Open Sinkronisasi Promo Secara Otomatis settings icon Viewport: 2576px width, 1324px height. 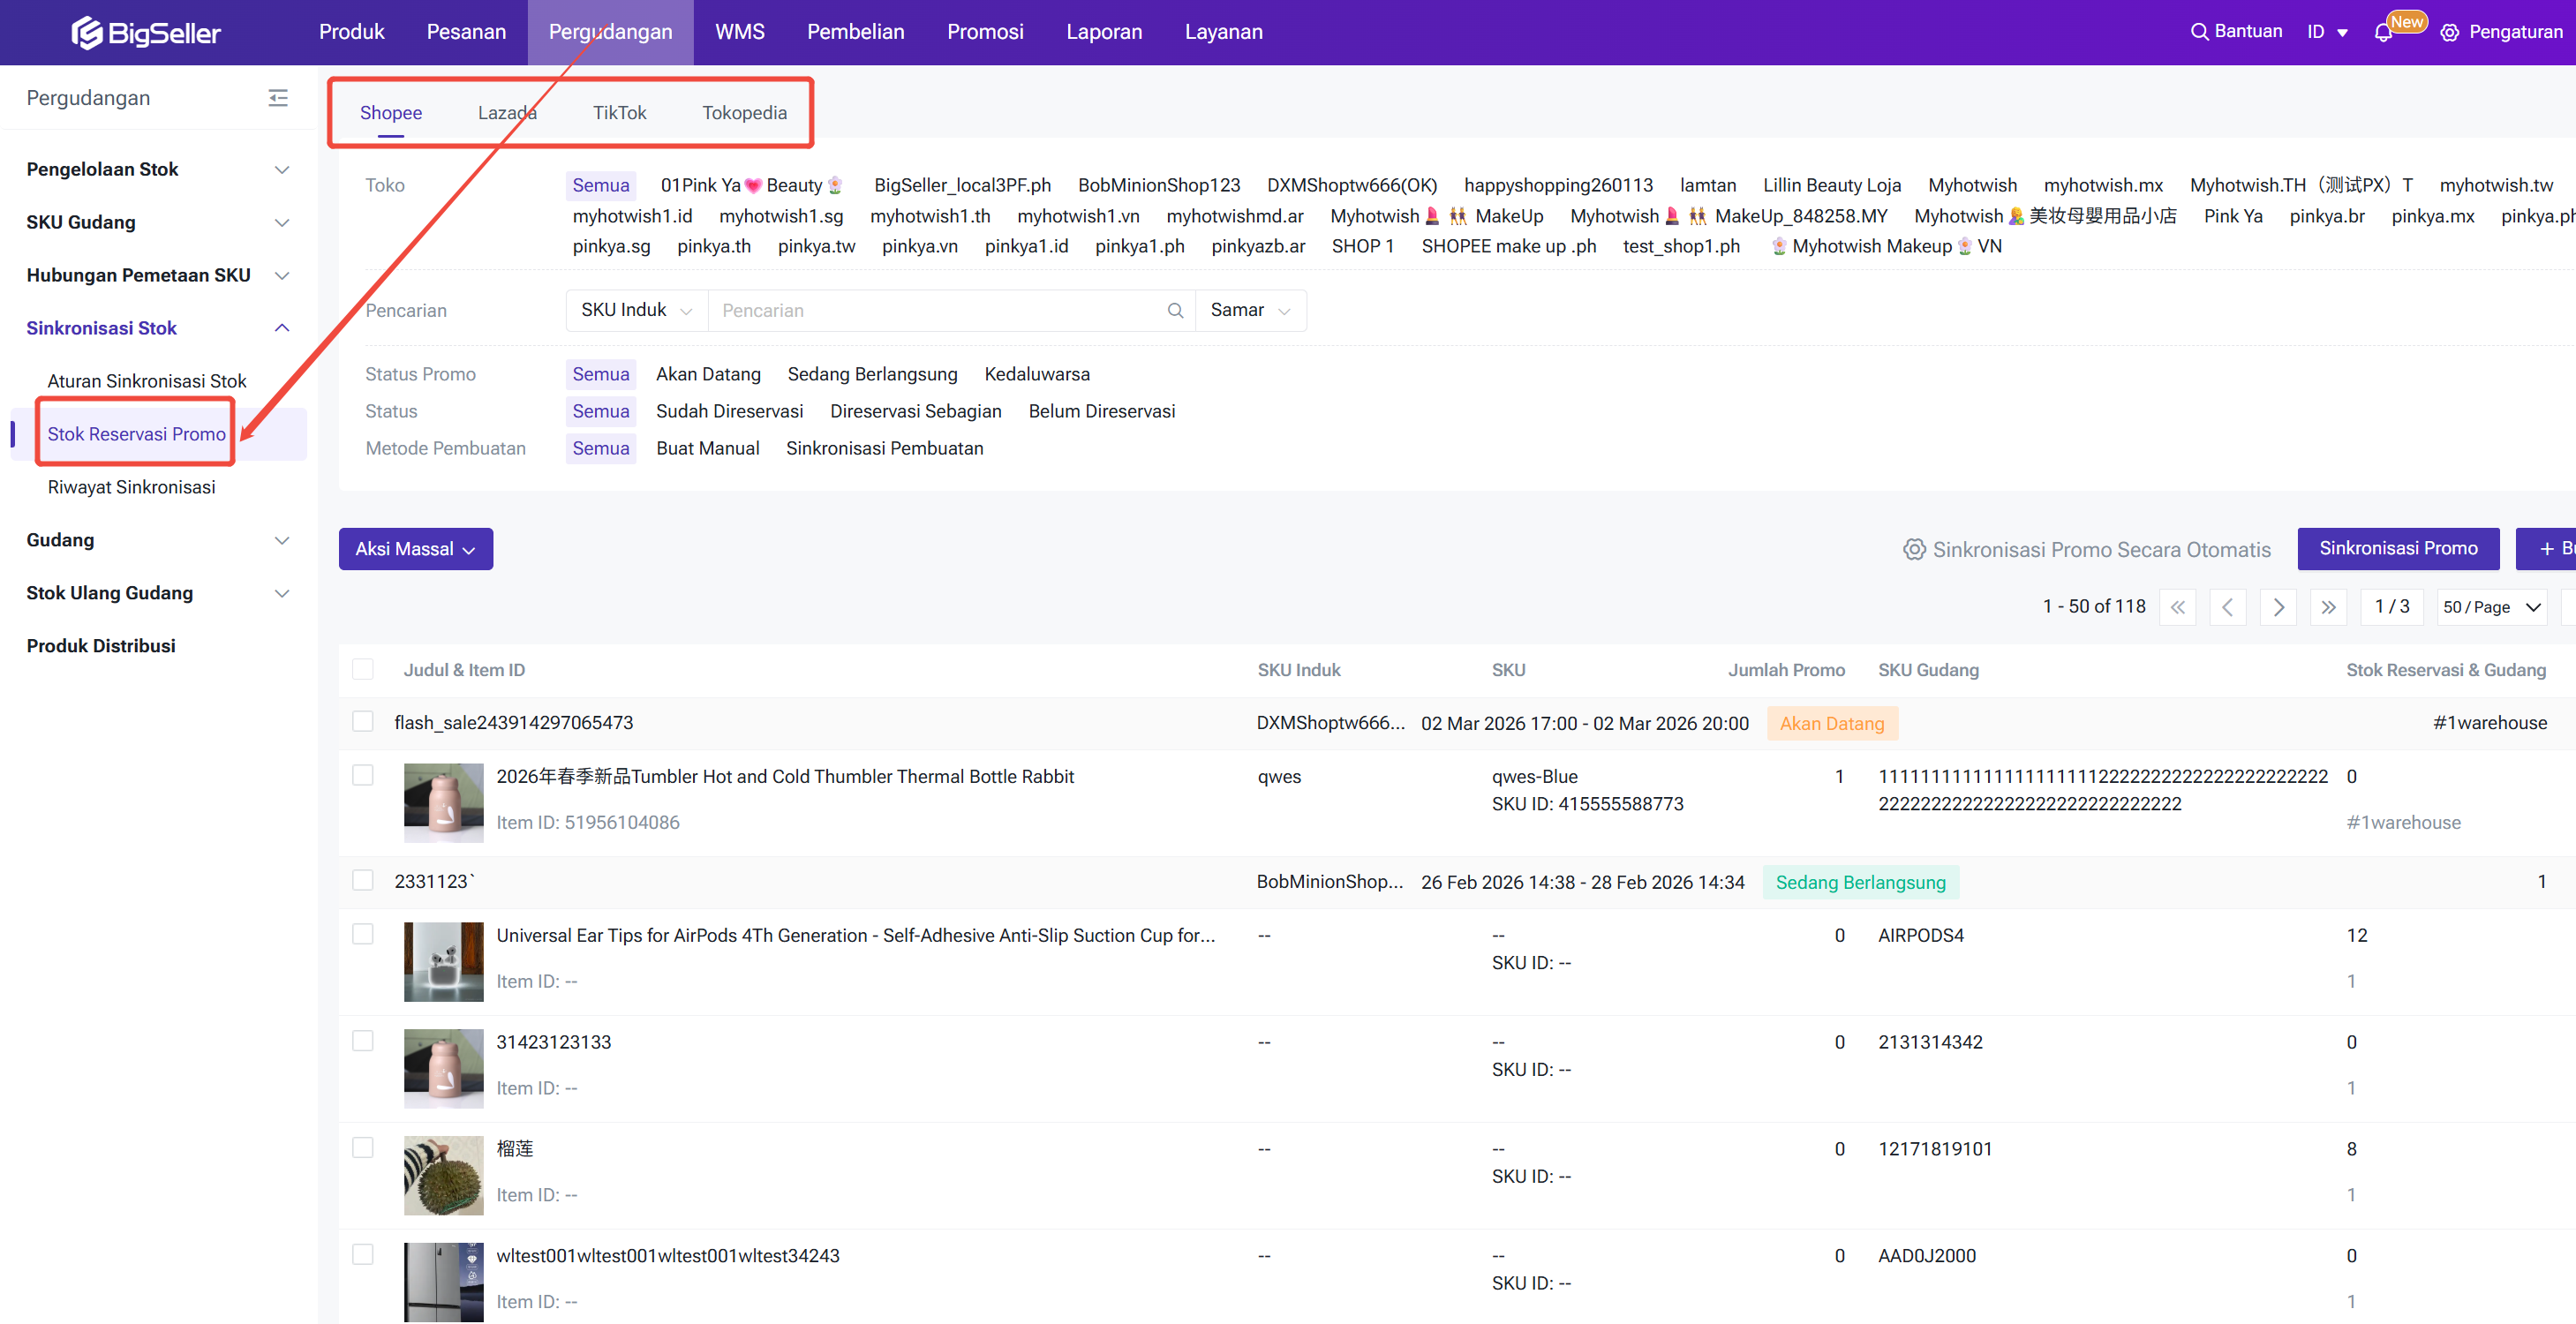point(1913,549)
